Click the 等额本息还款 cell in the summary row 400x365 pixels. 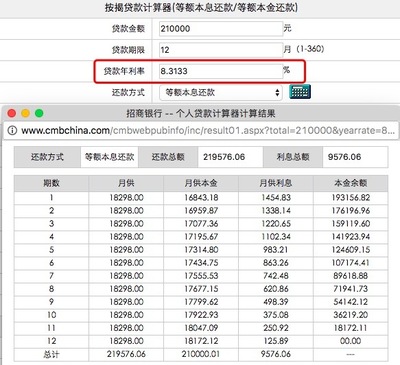click(x=109, y=157)
